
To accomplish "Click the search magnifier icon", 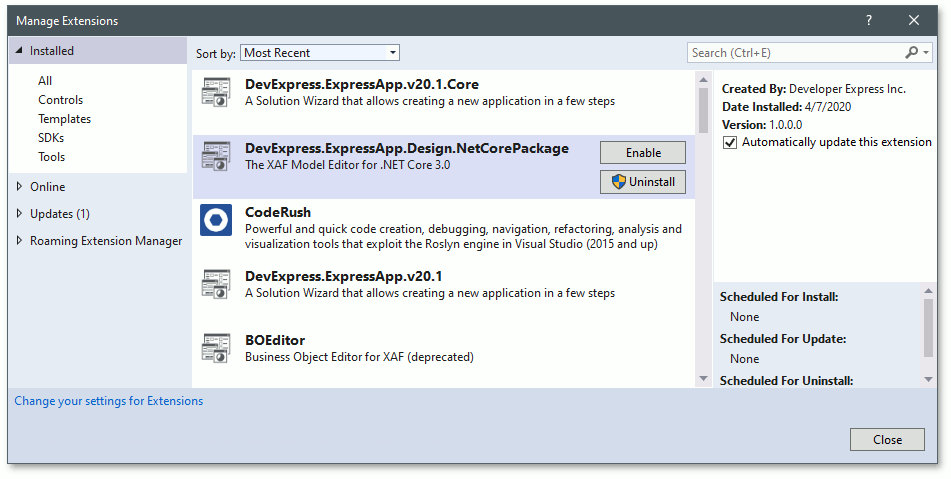I will 911,53.
